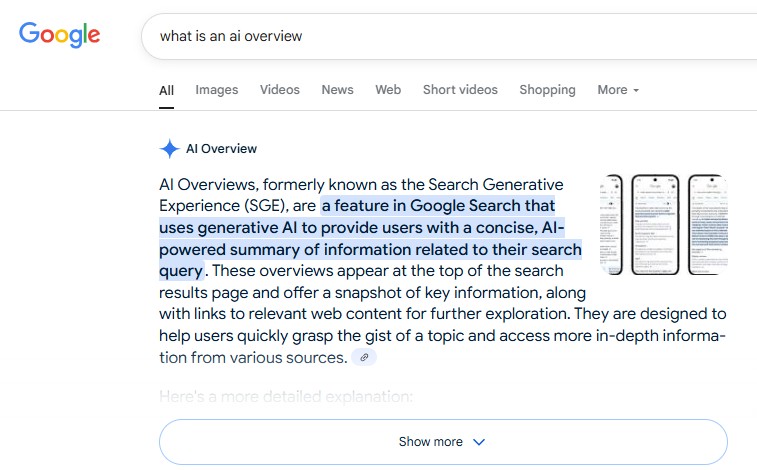
Task: Click the highlighted 'a feature in Google Search' text
Action: 438,206
